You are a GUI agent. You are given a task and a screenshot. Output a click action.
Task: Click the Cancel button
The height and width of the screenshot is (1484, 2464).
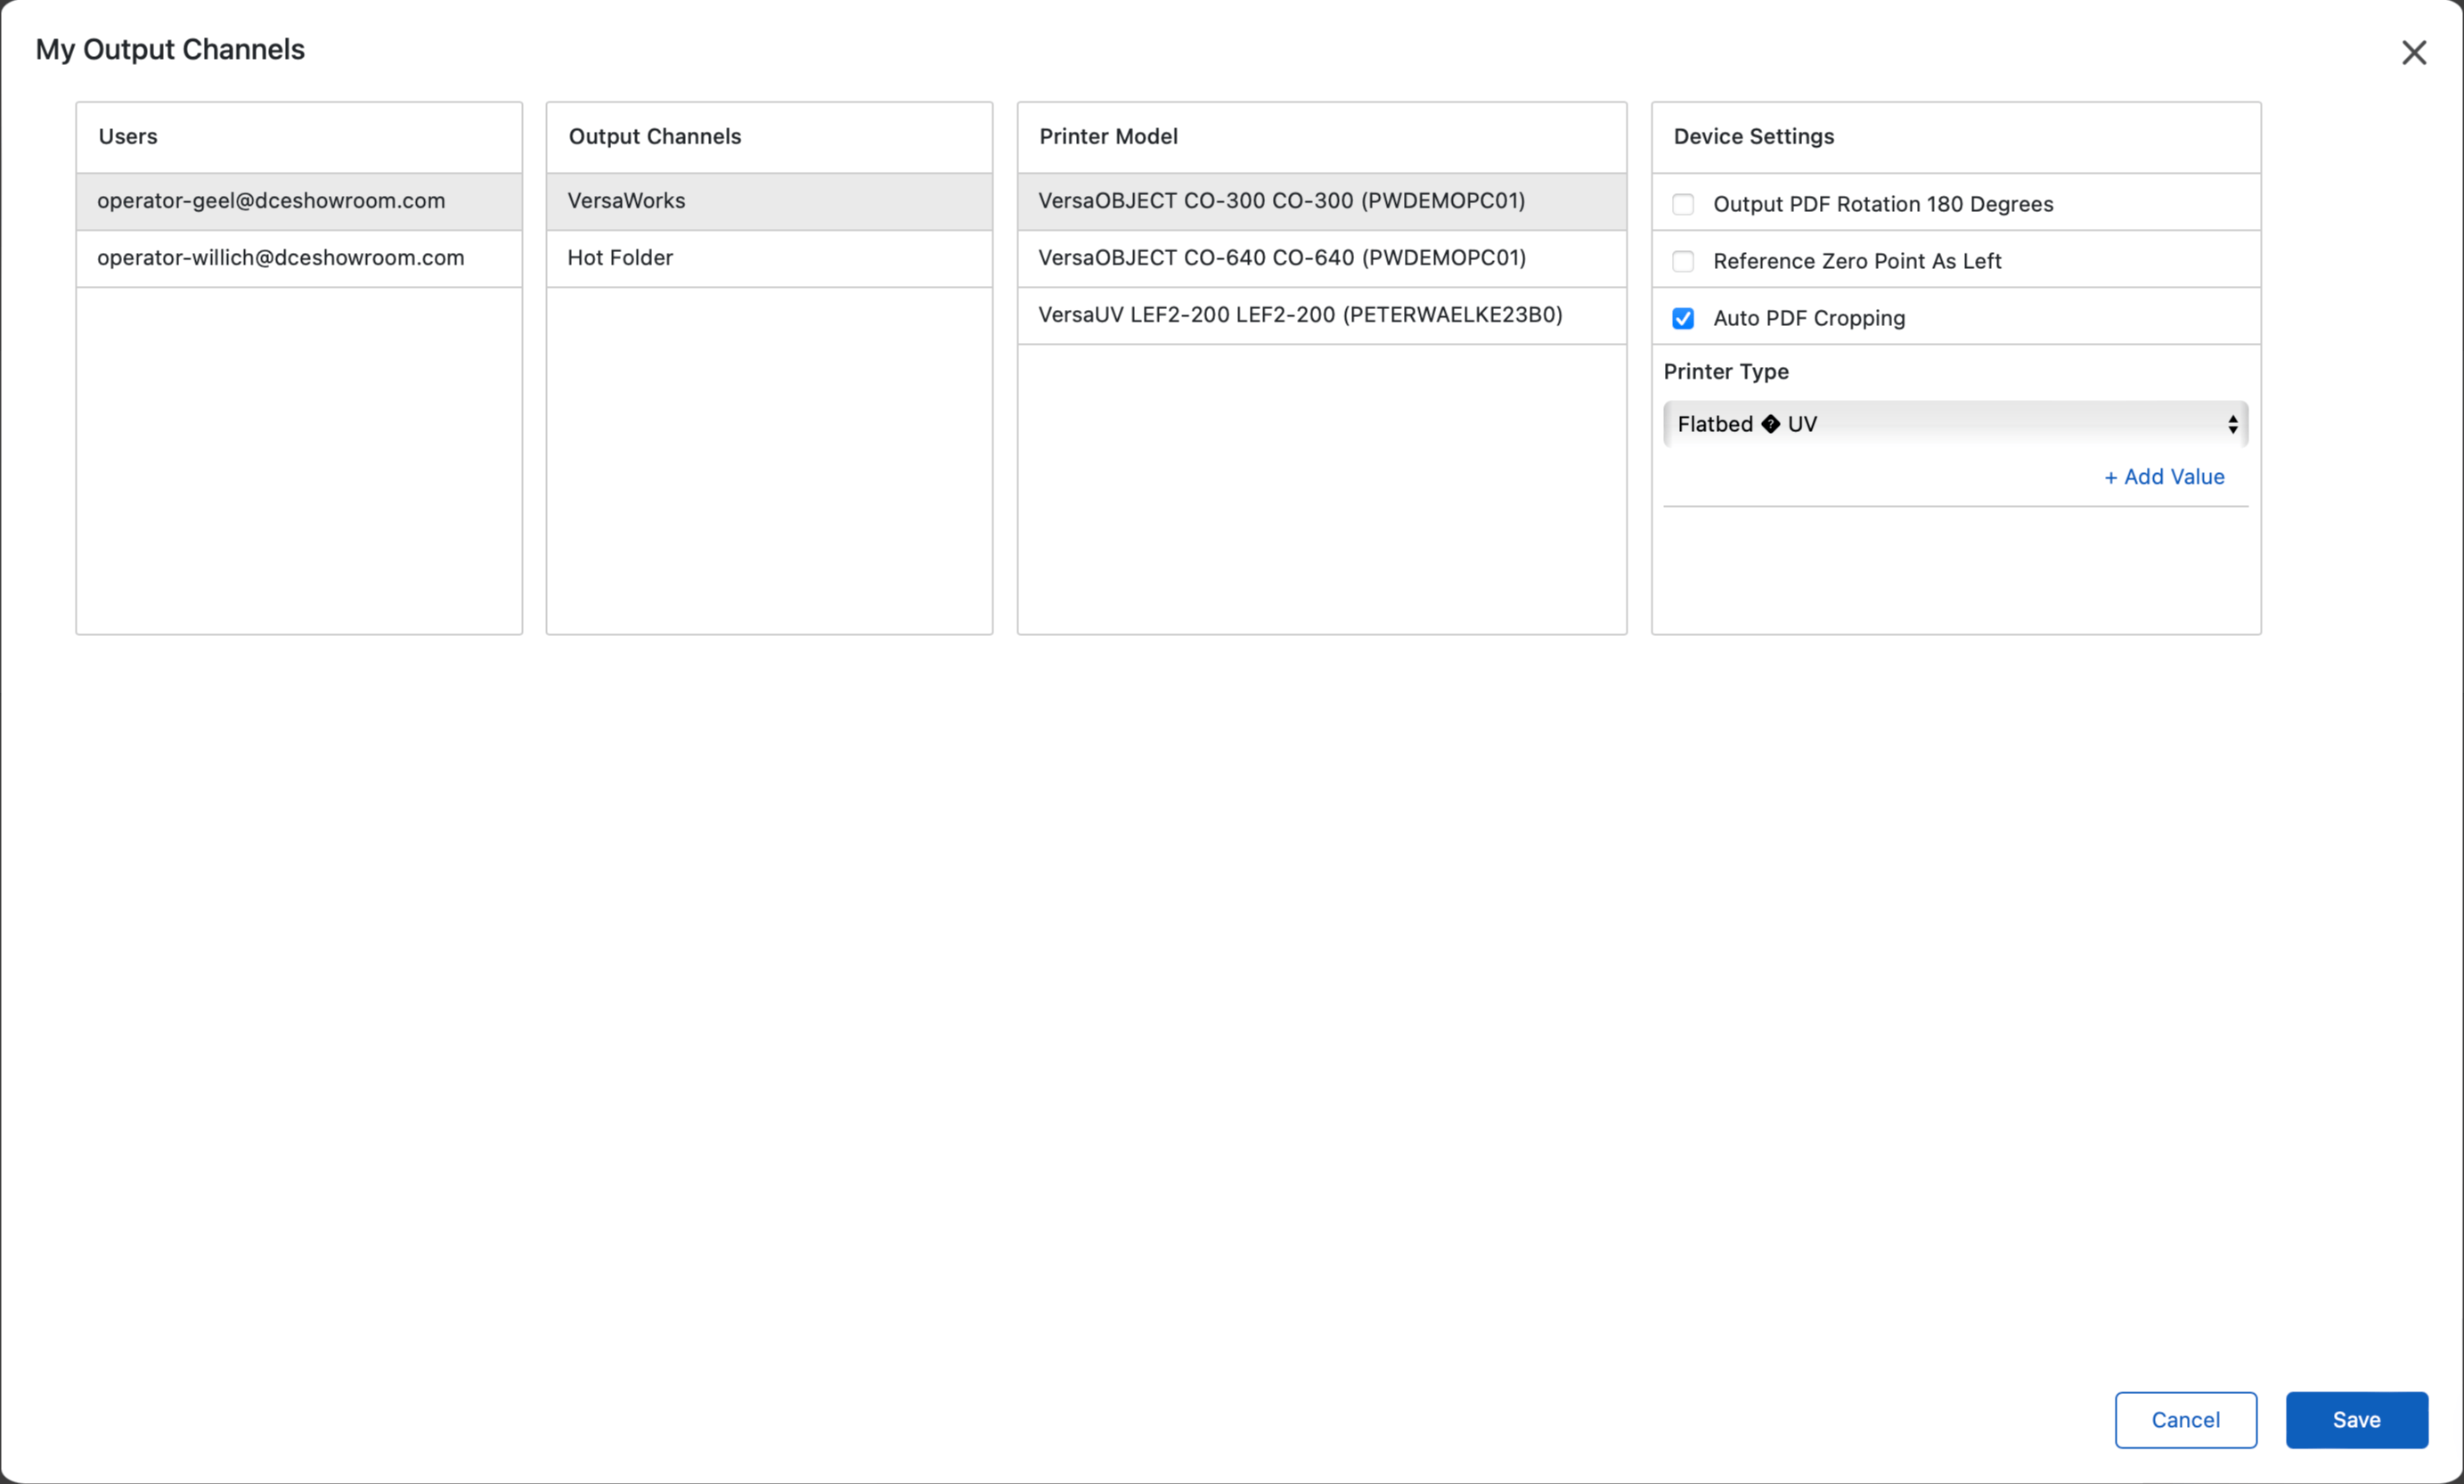click(x=2186, y=1419)
